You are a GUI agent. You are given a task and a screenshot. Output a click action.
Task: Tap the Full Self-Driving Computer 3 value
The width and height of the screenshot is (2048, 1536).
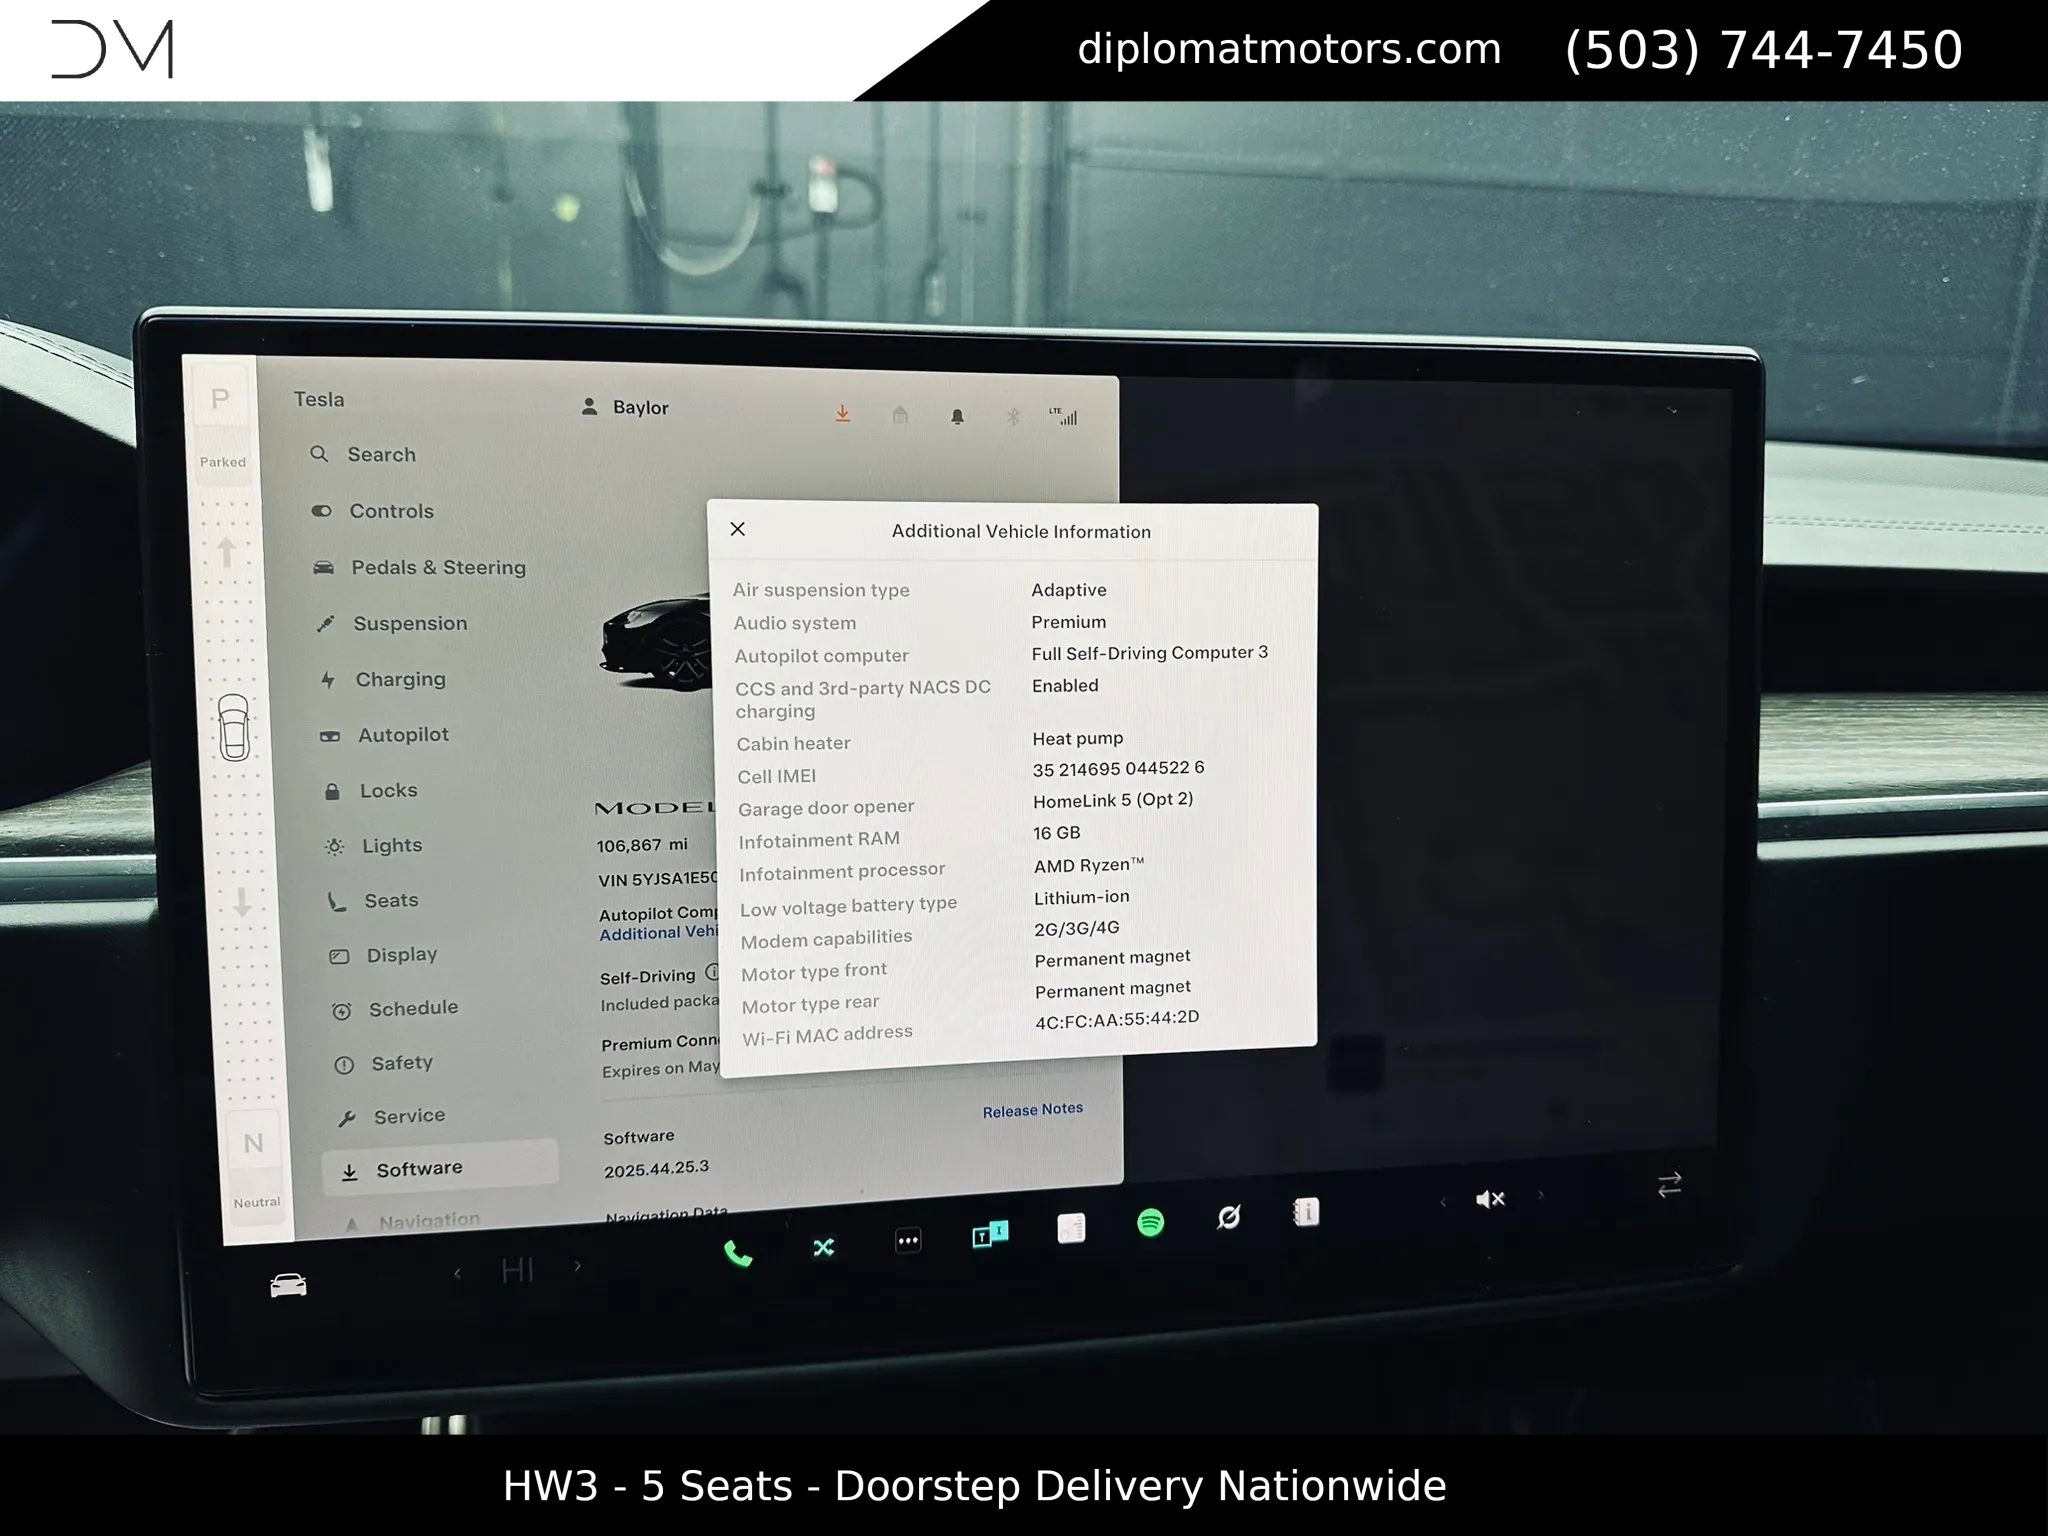pyautogui.click(x=1150, y=653)
